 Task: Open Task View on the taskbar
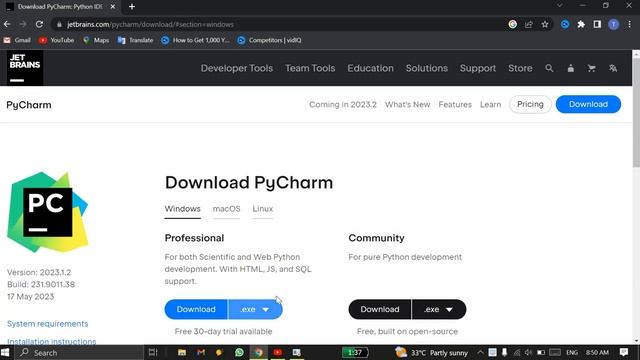[x=153, y=352]
